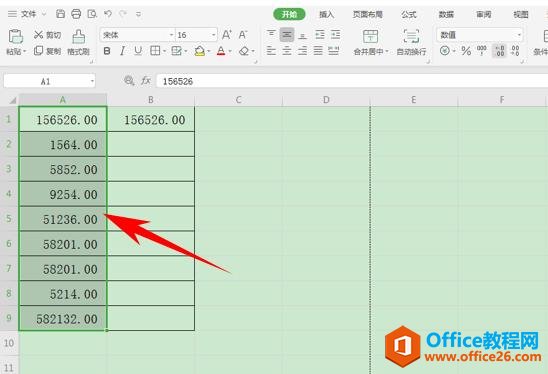Apply thousands separator format
548x374 pixels.
[482, 51]
